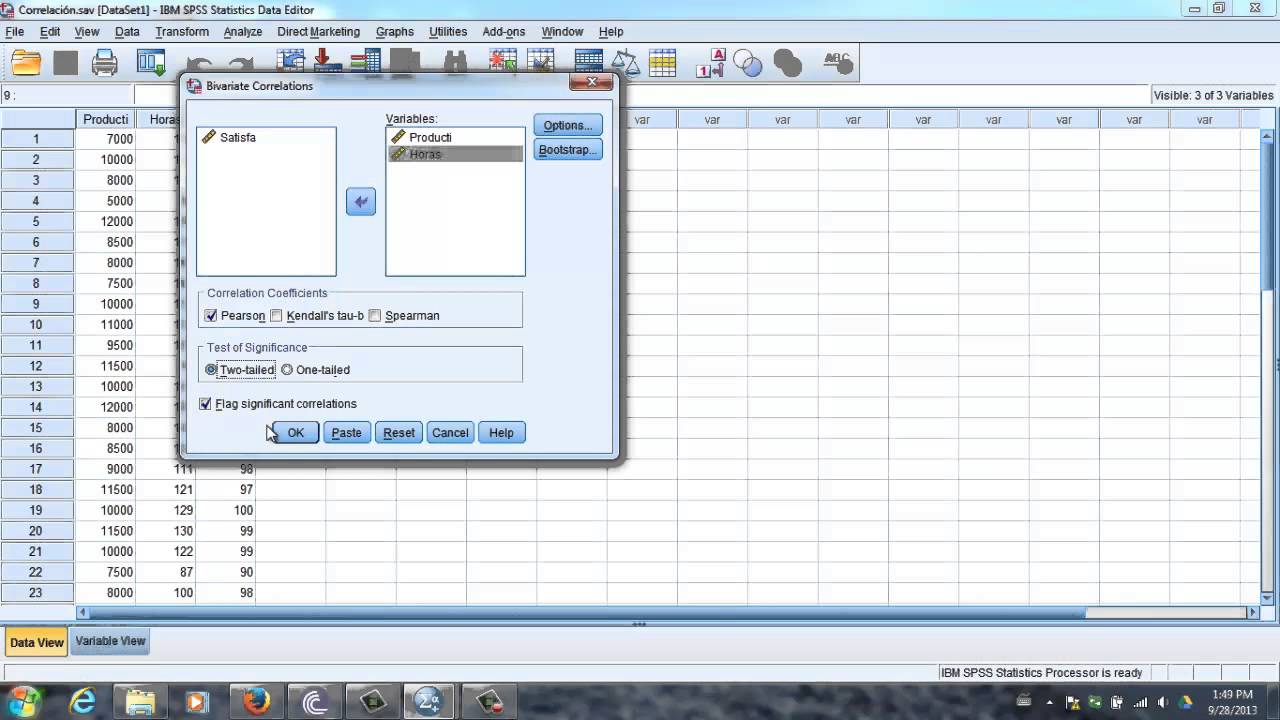Open the Analyze menu
The image size is (1280, 720).
pos(242,32)
